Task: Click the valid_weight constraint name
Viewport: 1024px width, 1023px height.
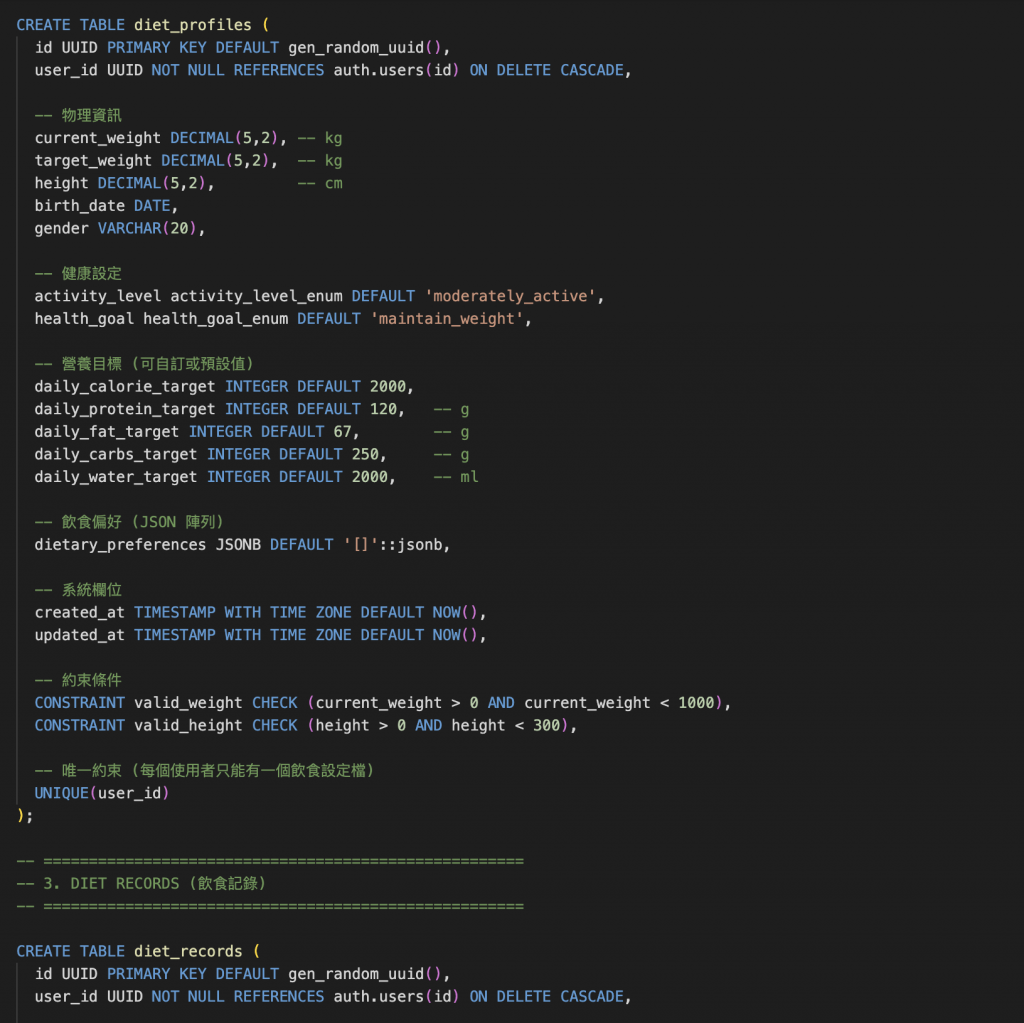Action: [x=188, y=703]
